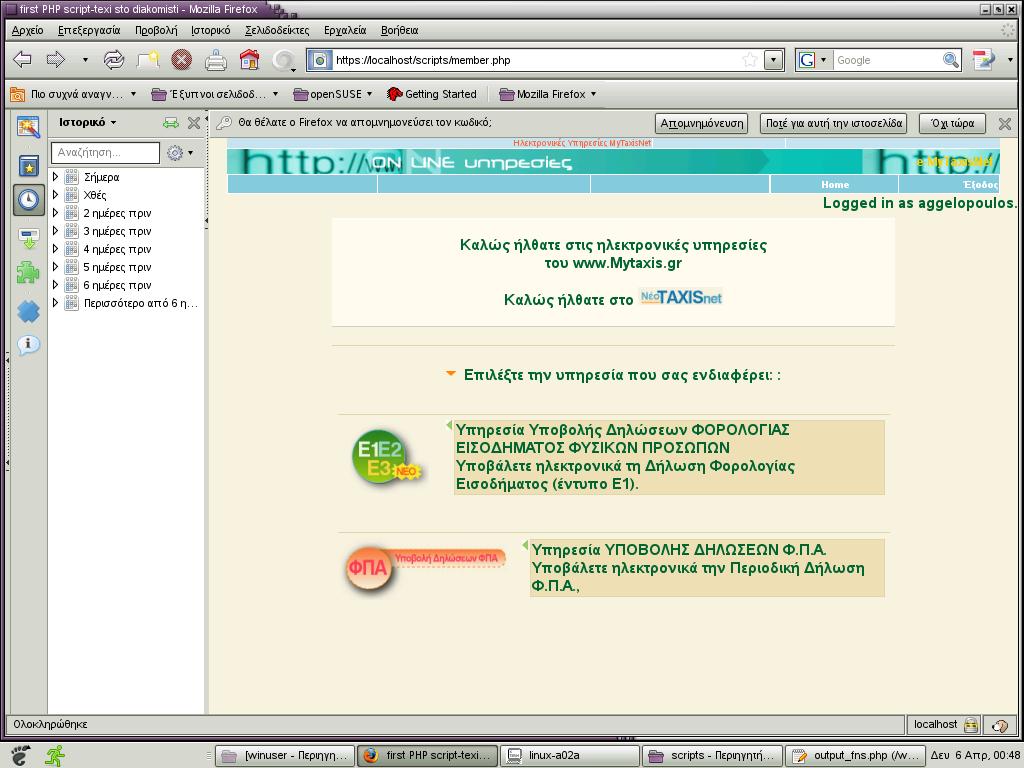Click the address bar URL field
The width and height of the screenshot is (1024, 768).
[x=536, y=60]
